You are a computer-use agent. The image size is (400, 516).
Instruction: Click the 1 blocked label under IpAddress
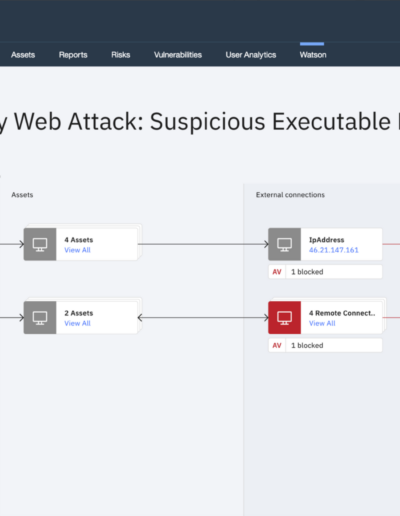click(307, 272)
